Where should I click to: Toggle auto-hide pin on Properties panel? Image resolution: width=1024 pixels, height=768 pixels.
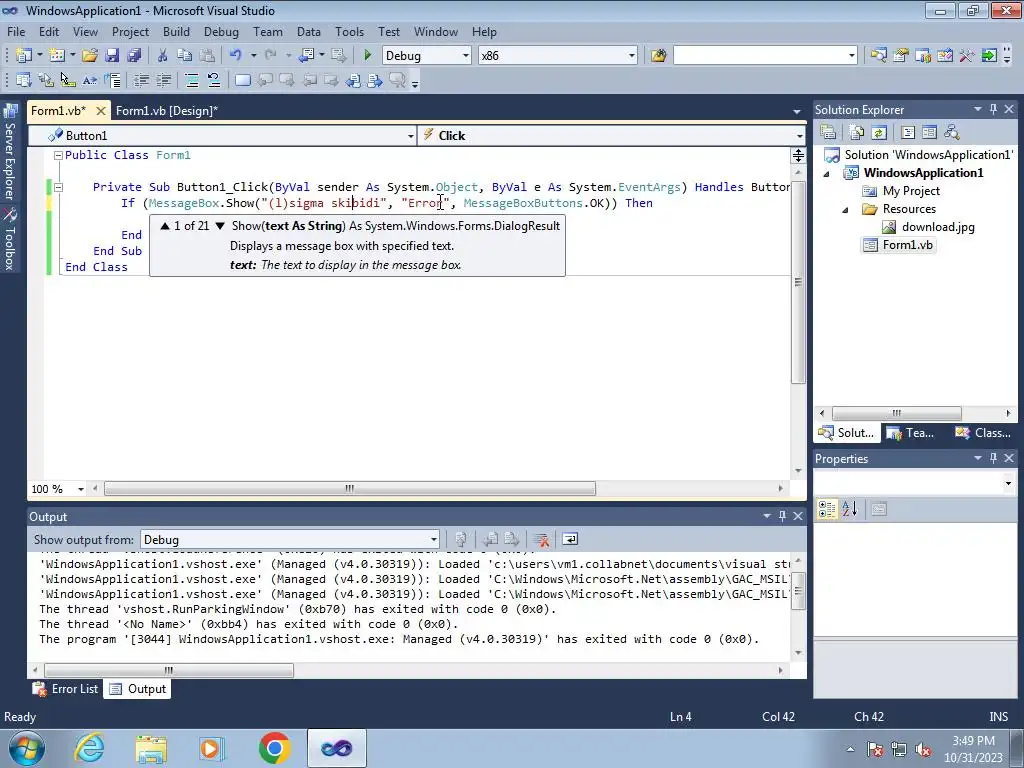(993, 458)
